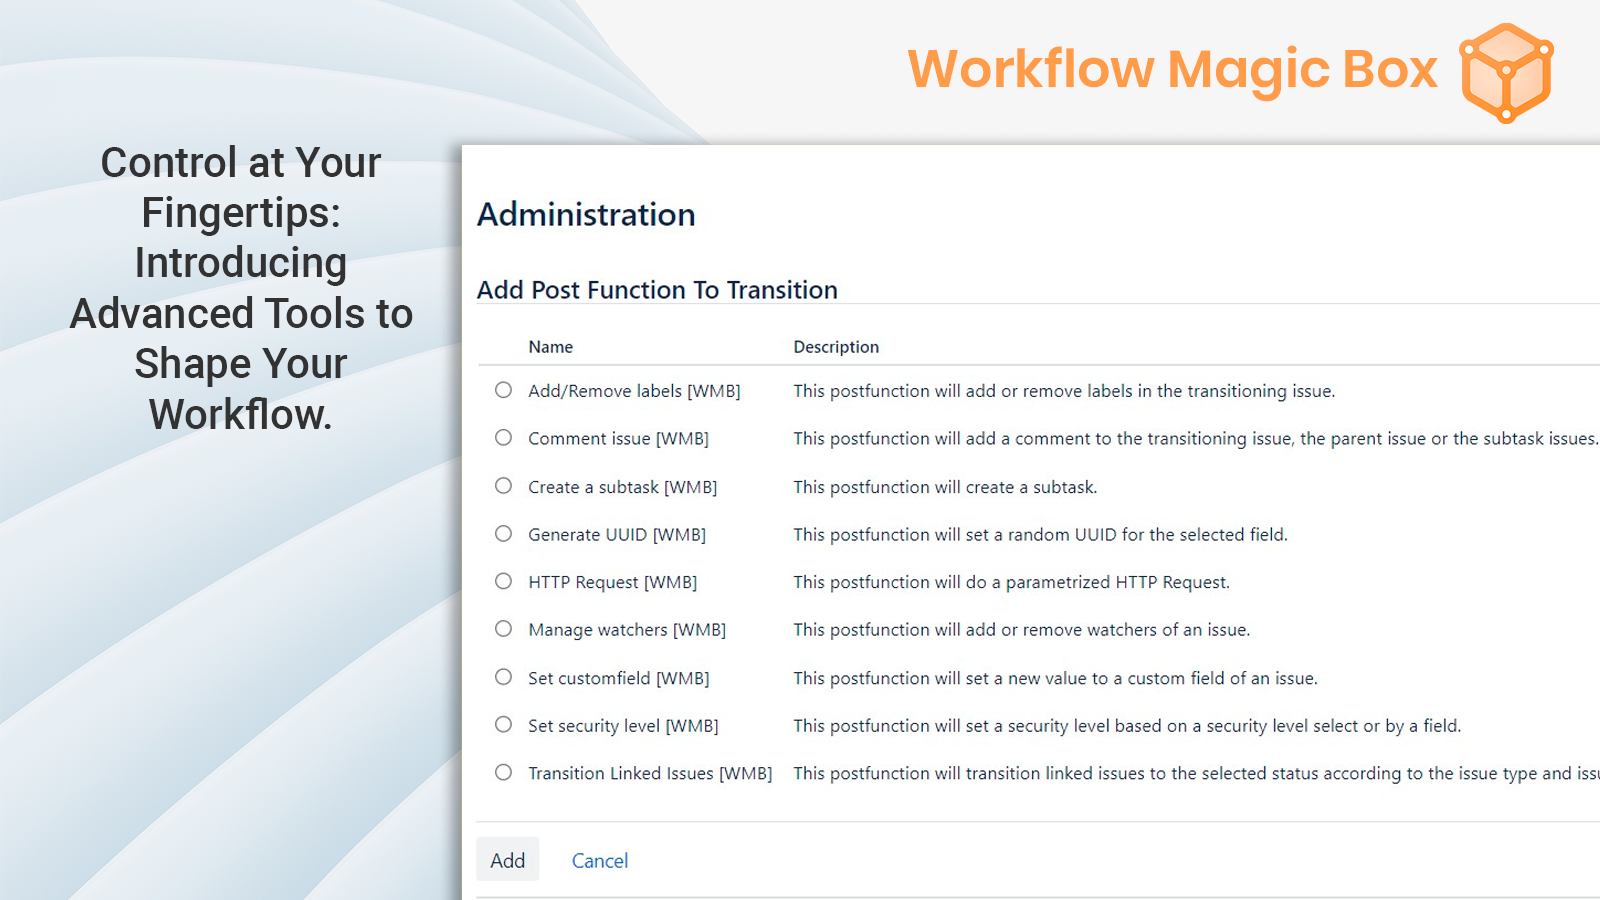Click the Cancel link
Image resolution: width=1600 pixels, height=900 pixels.
pyautogui.click(x=600, y=860)
